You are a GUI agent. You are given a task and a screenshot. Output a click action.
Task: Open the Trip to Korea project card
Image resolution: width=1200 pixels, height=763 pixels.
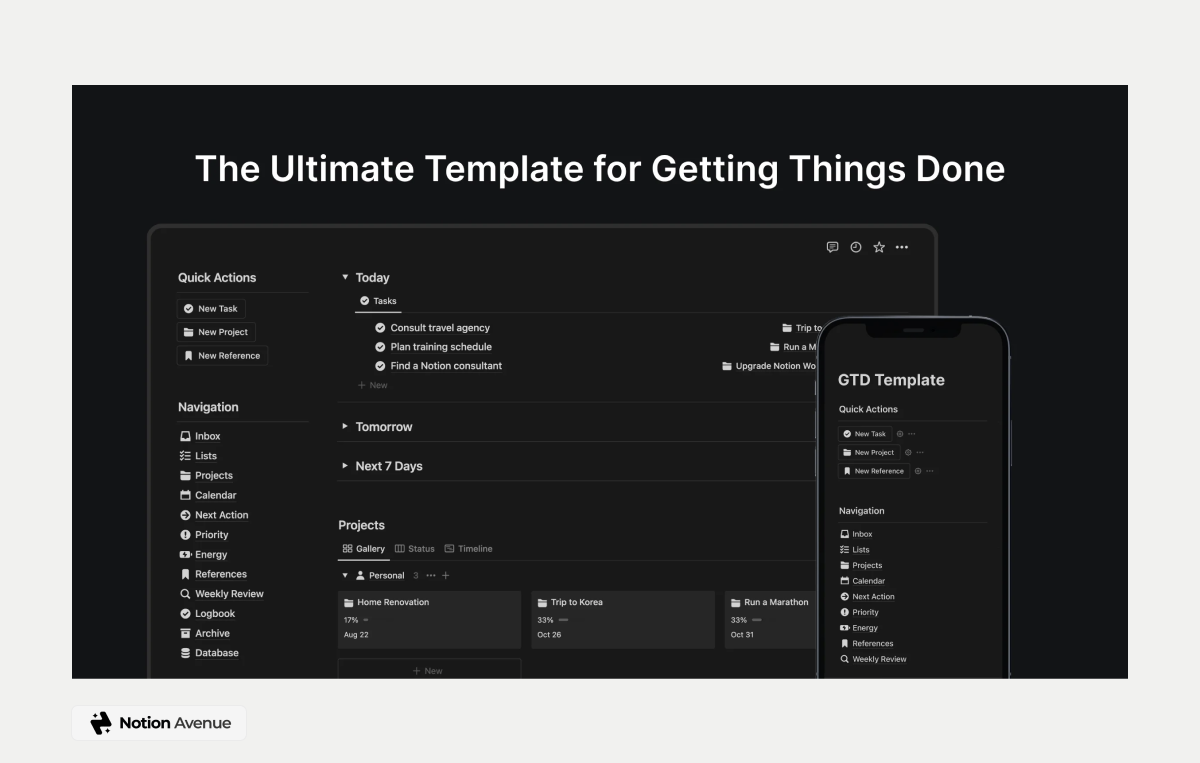(575, 601)
